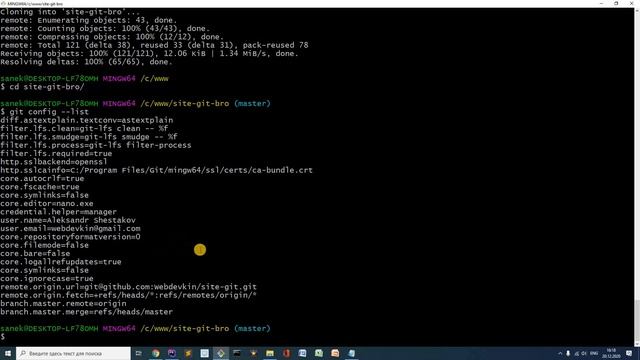Click the taskbar search input field
This screenshot has height=360, width=640.
(x=73, y=353)
